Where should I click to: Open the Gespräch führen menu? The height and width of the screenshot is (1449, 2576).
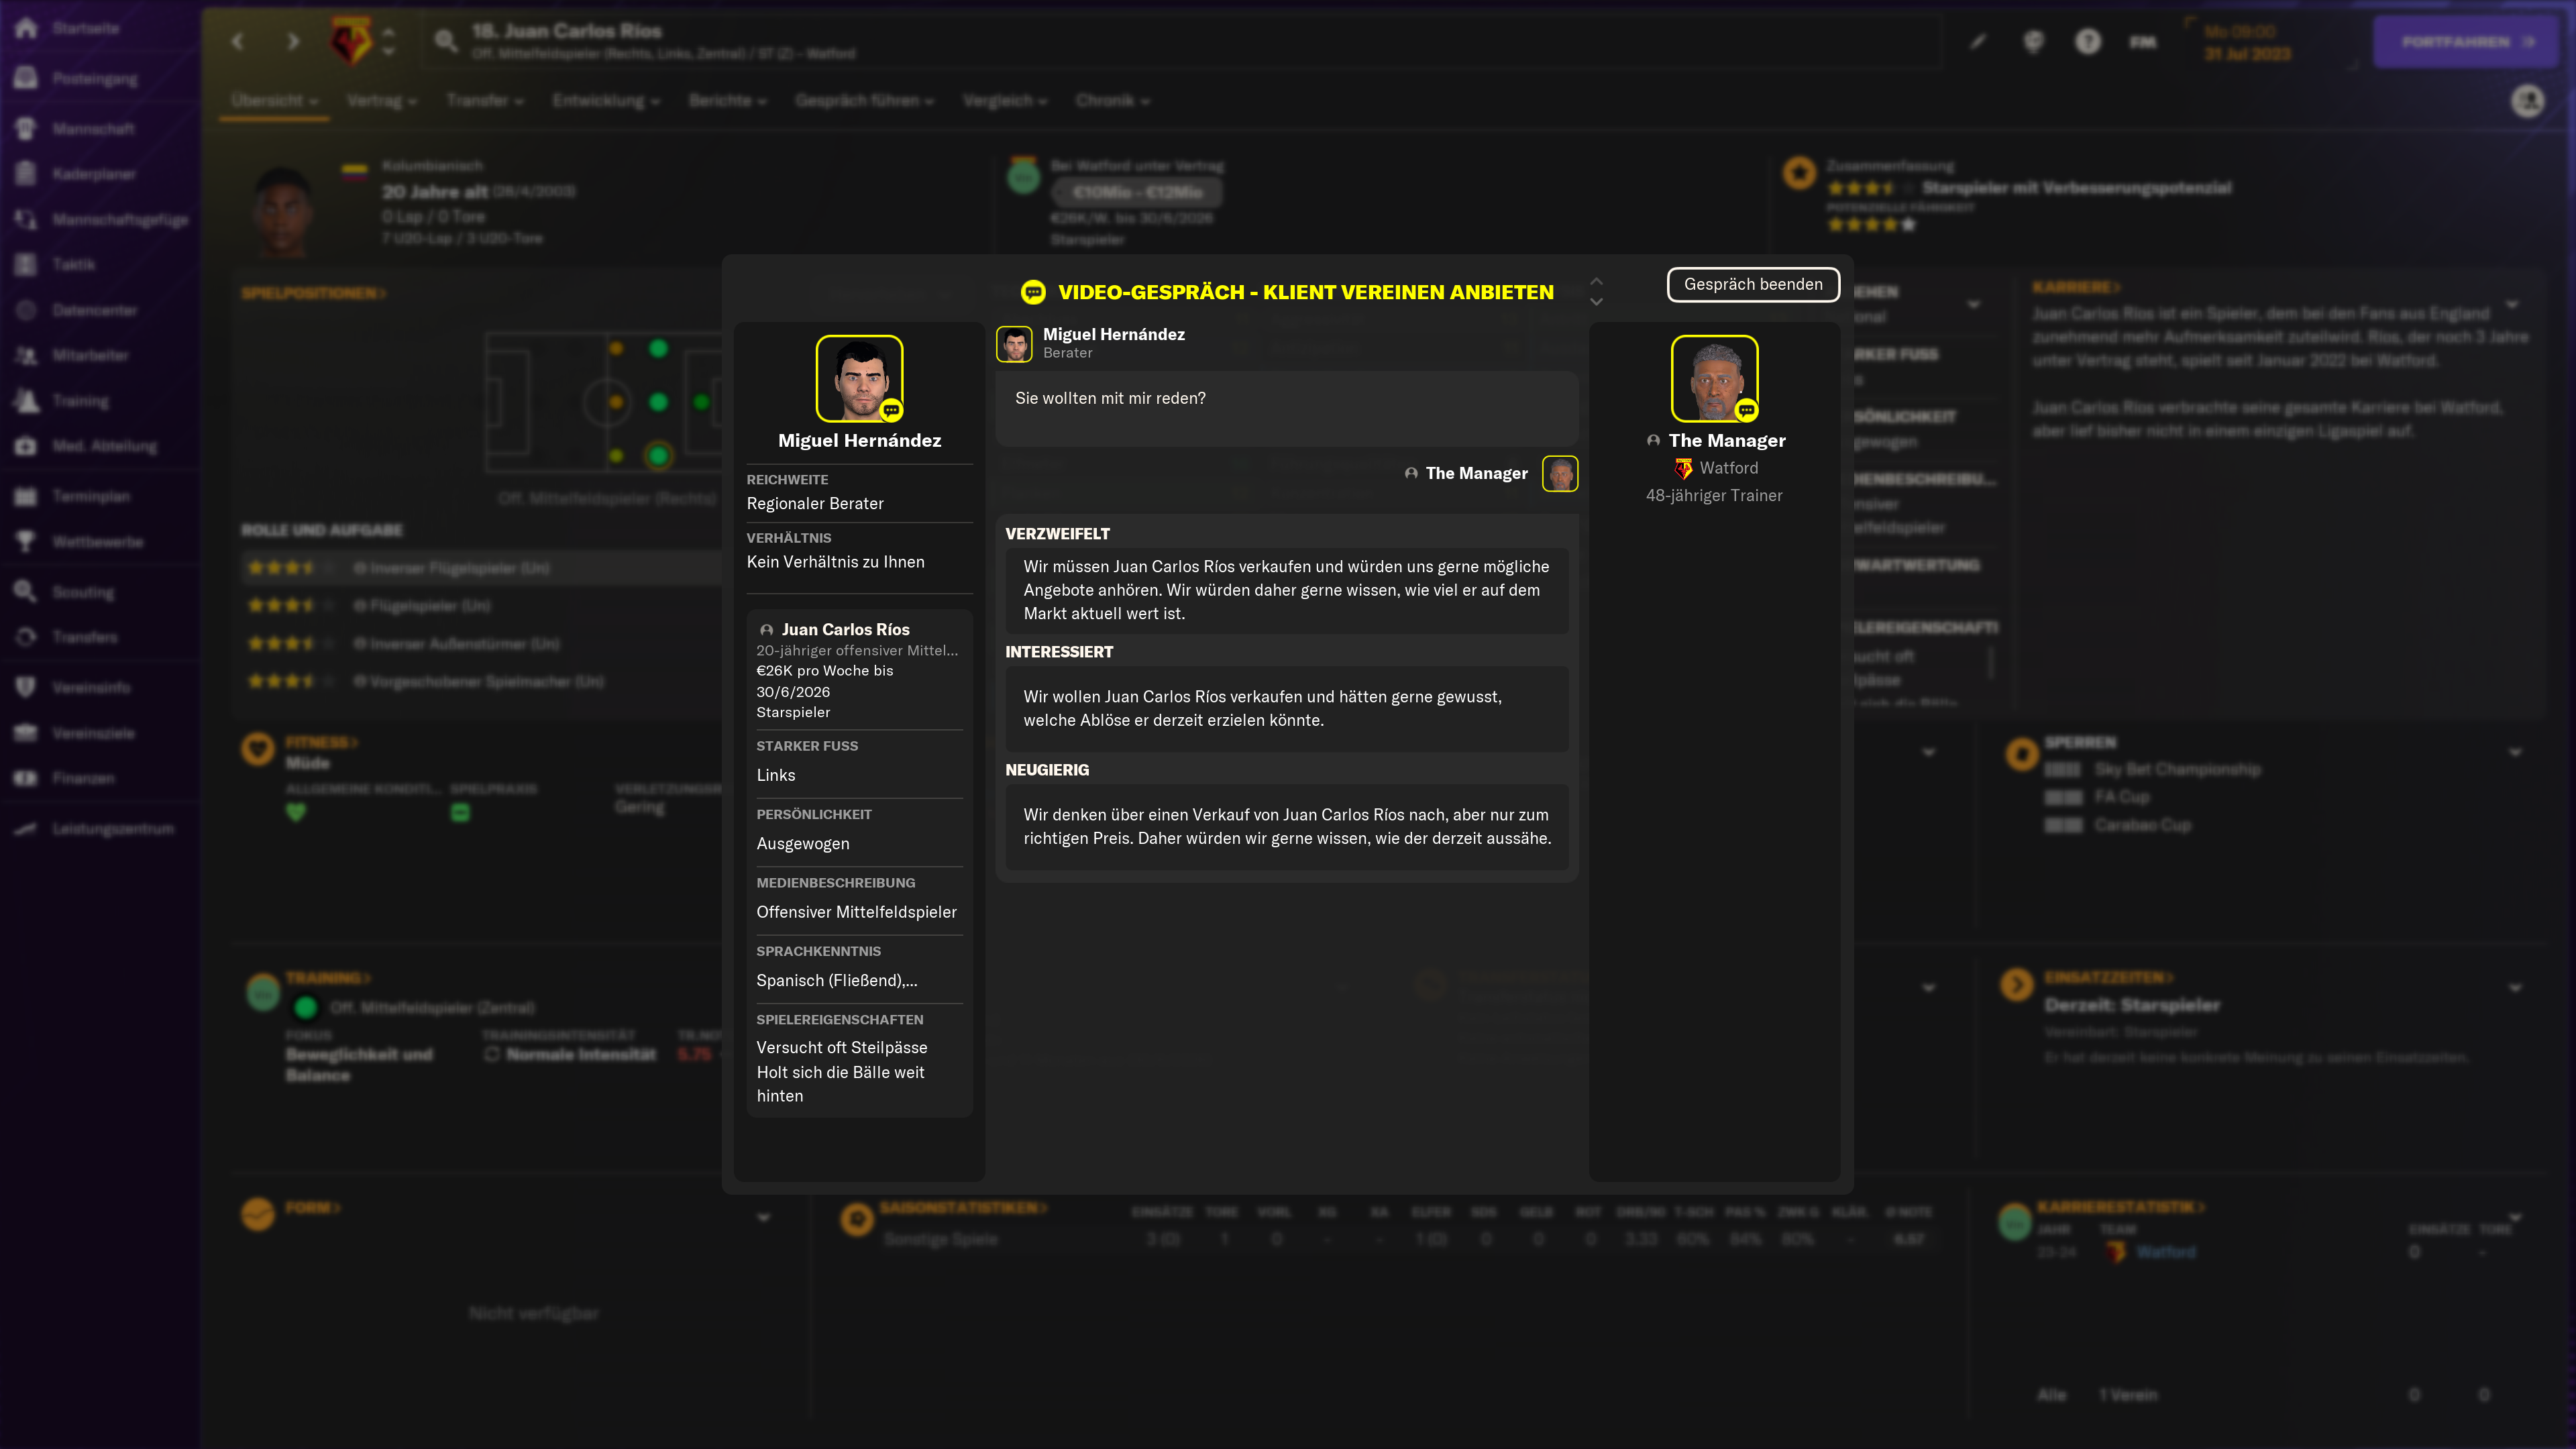[x=865, y=101]
